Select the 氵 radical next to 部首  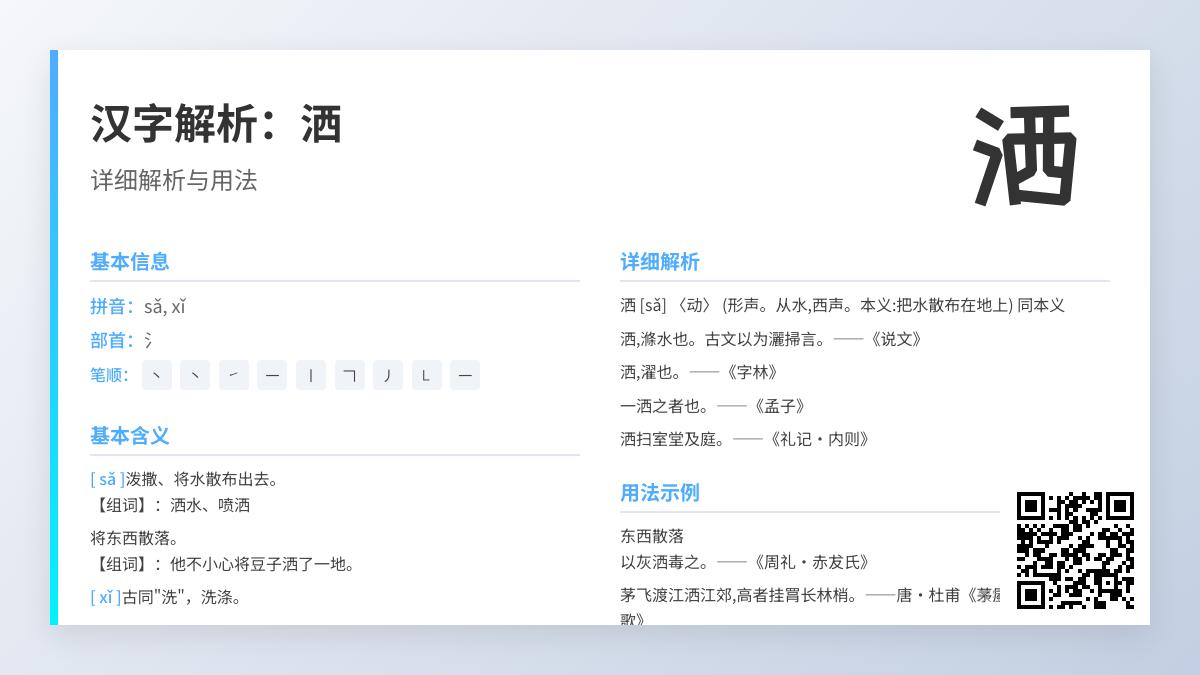[148, 341]
